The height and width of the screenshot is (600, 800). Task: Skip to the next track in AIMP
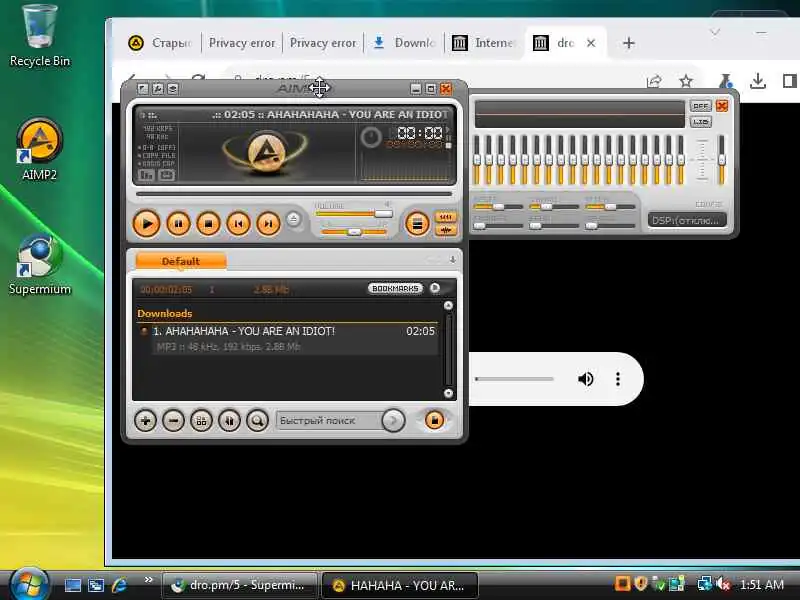pyautogui.click(x=268, y=224)
